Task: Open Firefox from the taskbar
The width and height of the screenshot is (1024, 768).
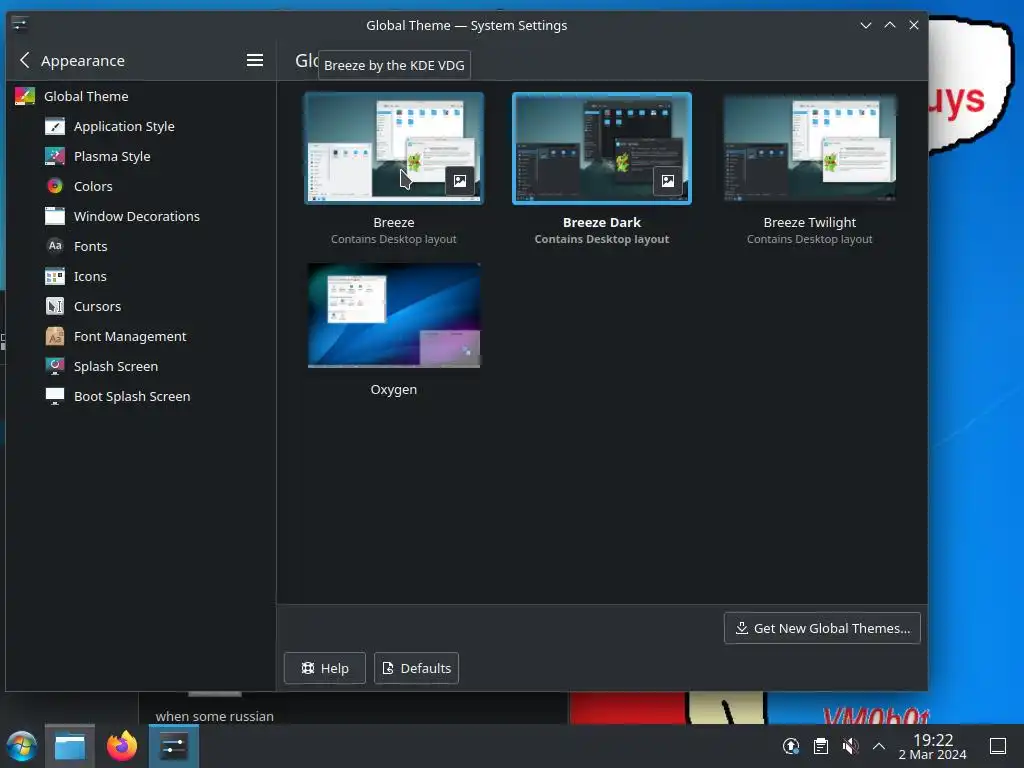Action: click(x=122, y=746)
